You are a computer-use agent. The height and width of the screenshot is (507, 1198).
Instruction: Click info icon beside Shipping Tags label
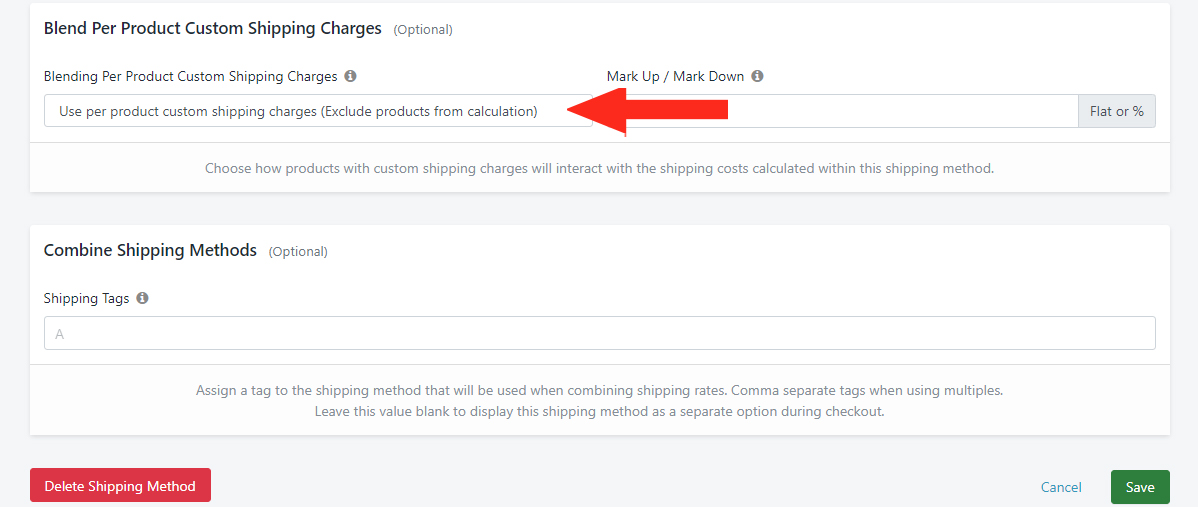142,299
